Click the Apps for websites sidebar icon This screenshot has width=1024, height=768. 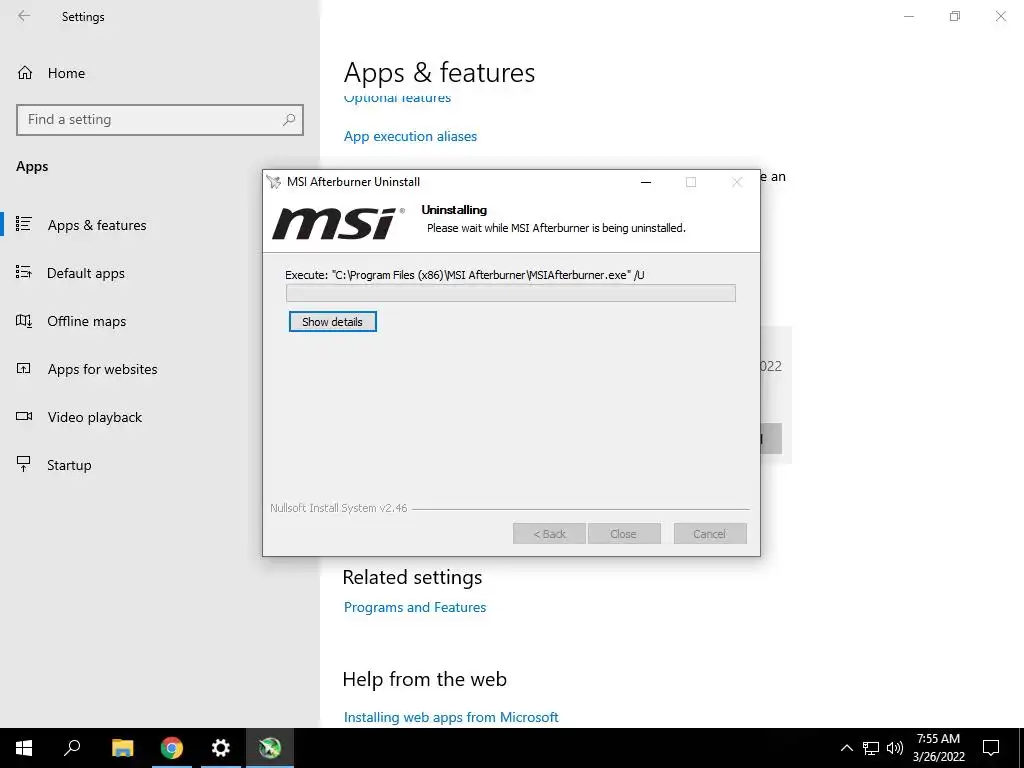tap(24, 368)
